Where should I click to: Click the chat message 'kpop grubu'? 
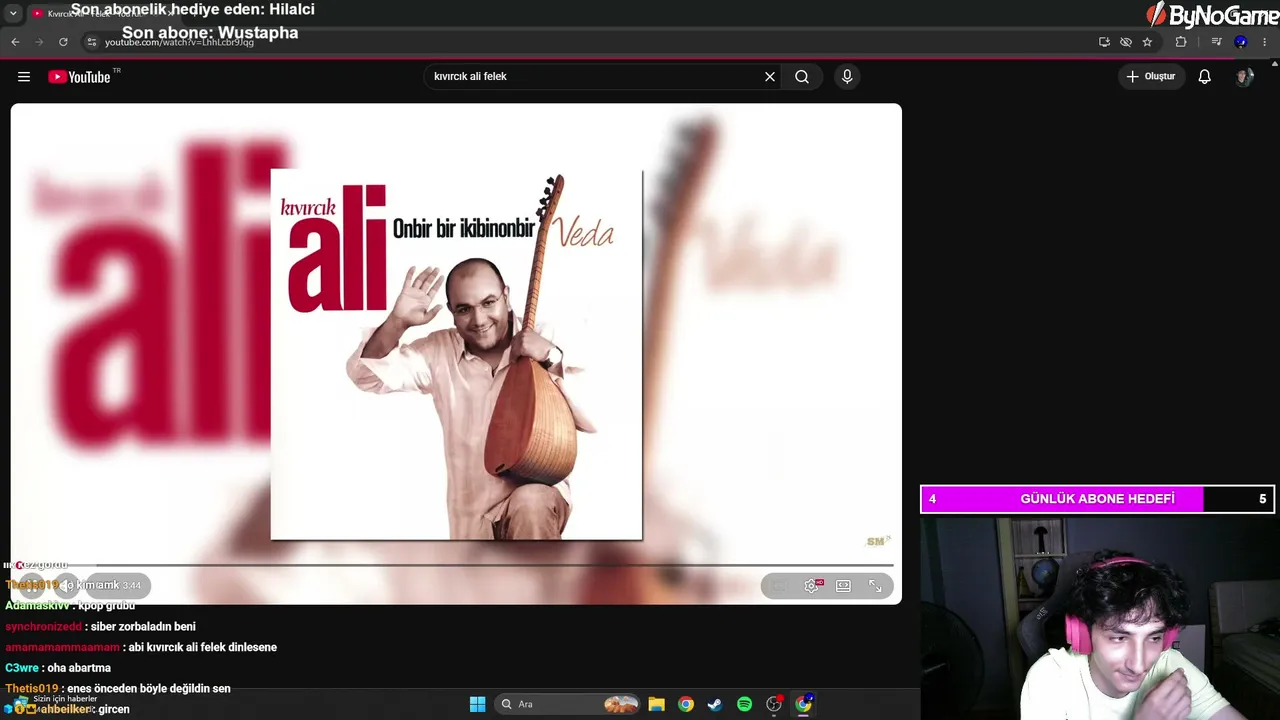coord(106,606)
